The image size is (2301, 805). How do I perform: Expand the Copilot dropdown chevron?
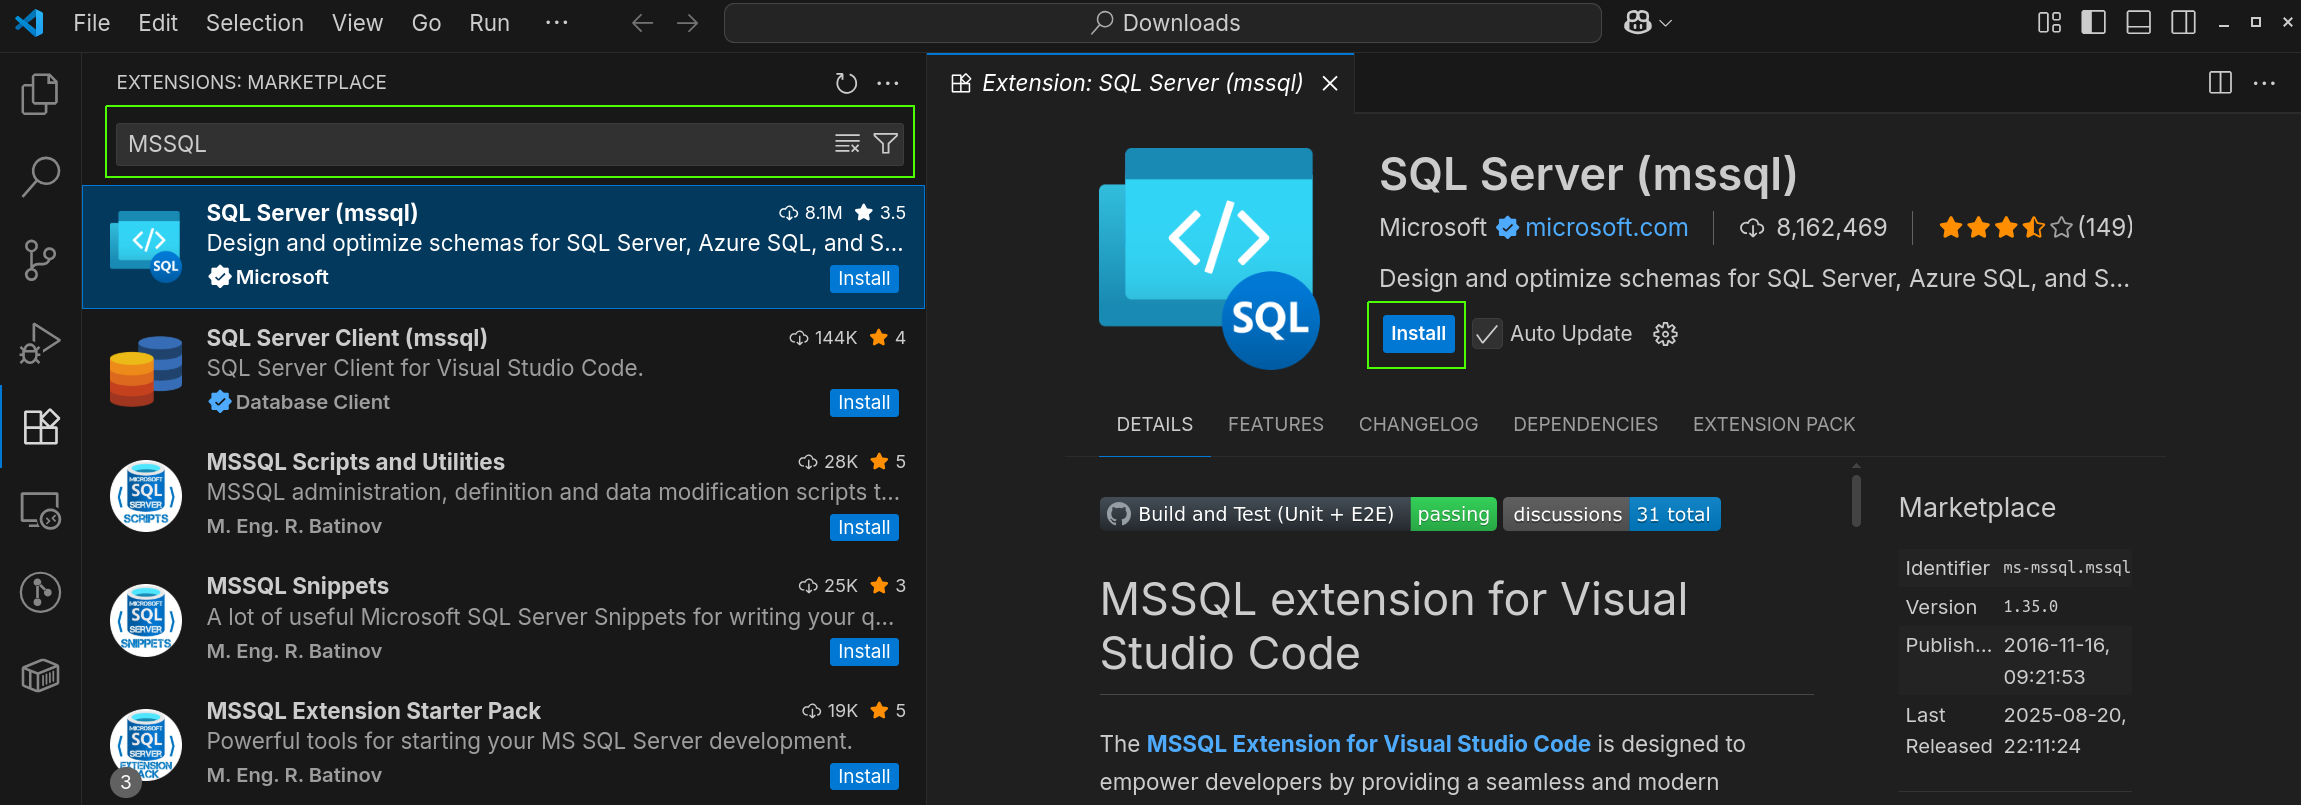1666,23
